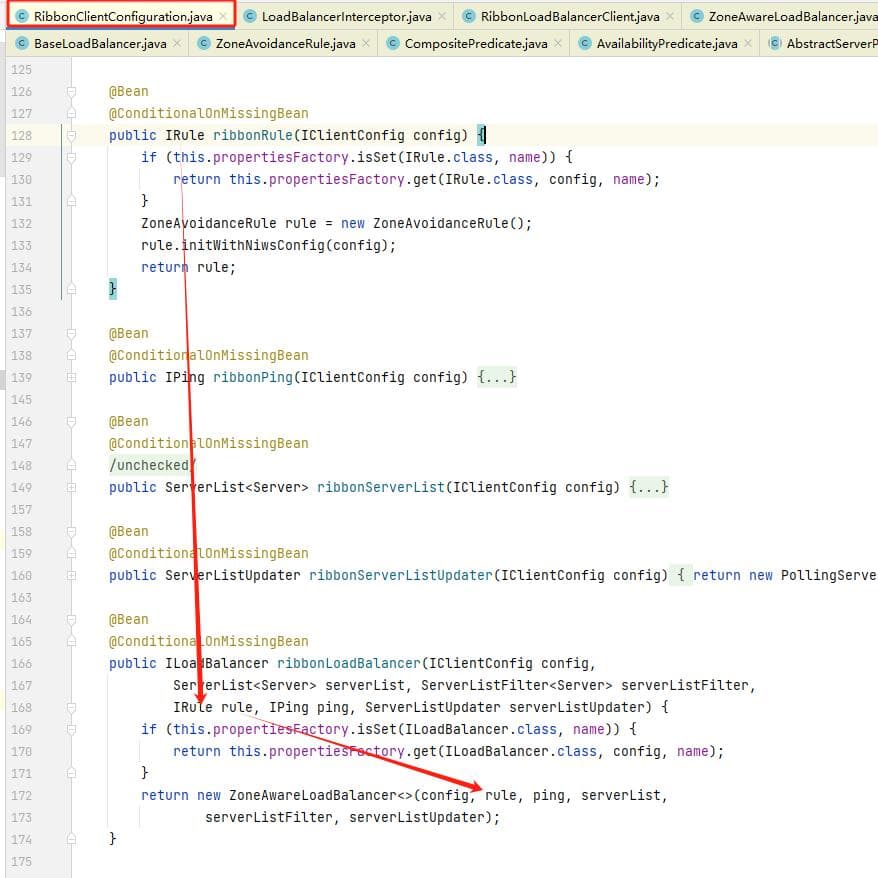The height and width of the screenshot is (878, 878).
Task: Open the AvailabilityPredicate.java tab
Action: click(667, 43)
